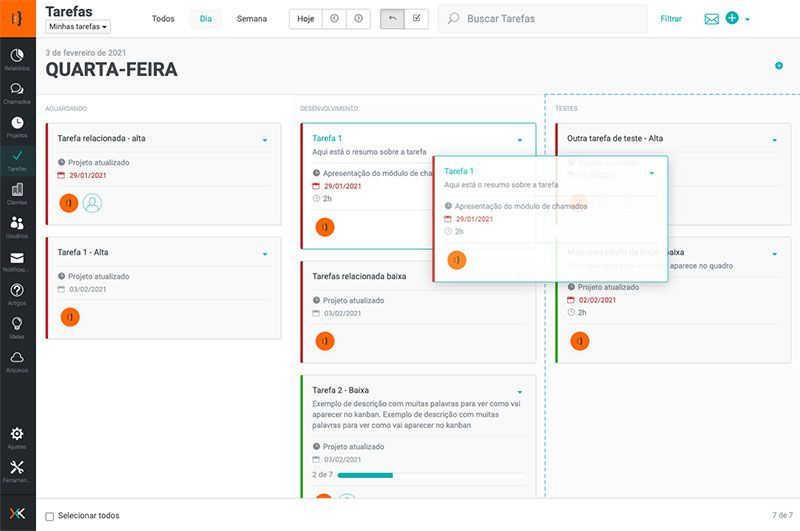Click the orange avatar on the green-bordered Testes card
The image size is (800, 531).
pyautogui.click(x=580, y=341)
